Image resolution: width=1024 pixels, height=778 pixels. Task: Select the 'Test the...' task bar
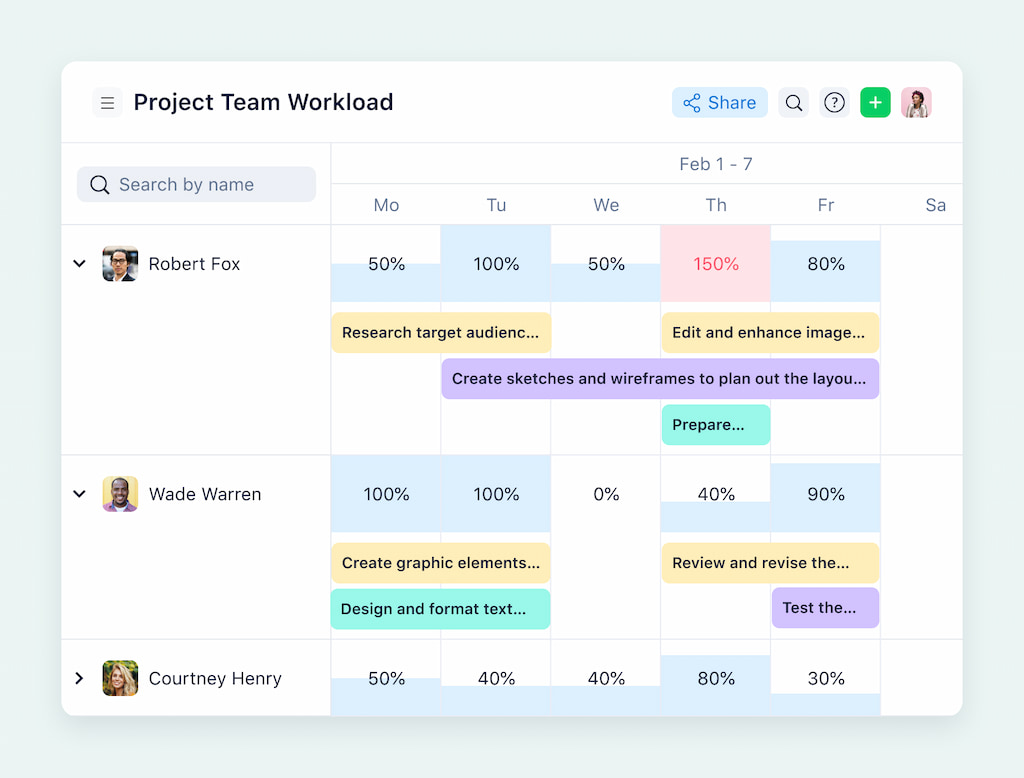click(825, 607)
